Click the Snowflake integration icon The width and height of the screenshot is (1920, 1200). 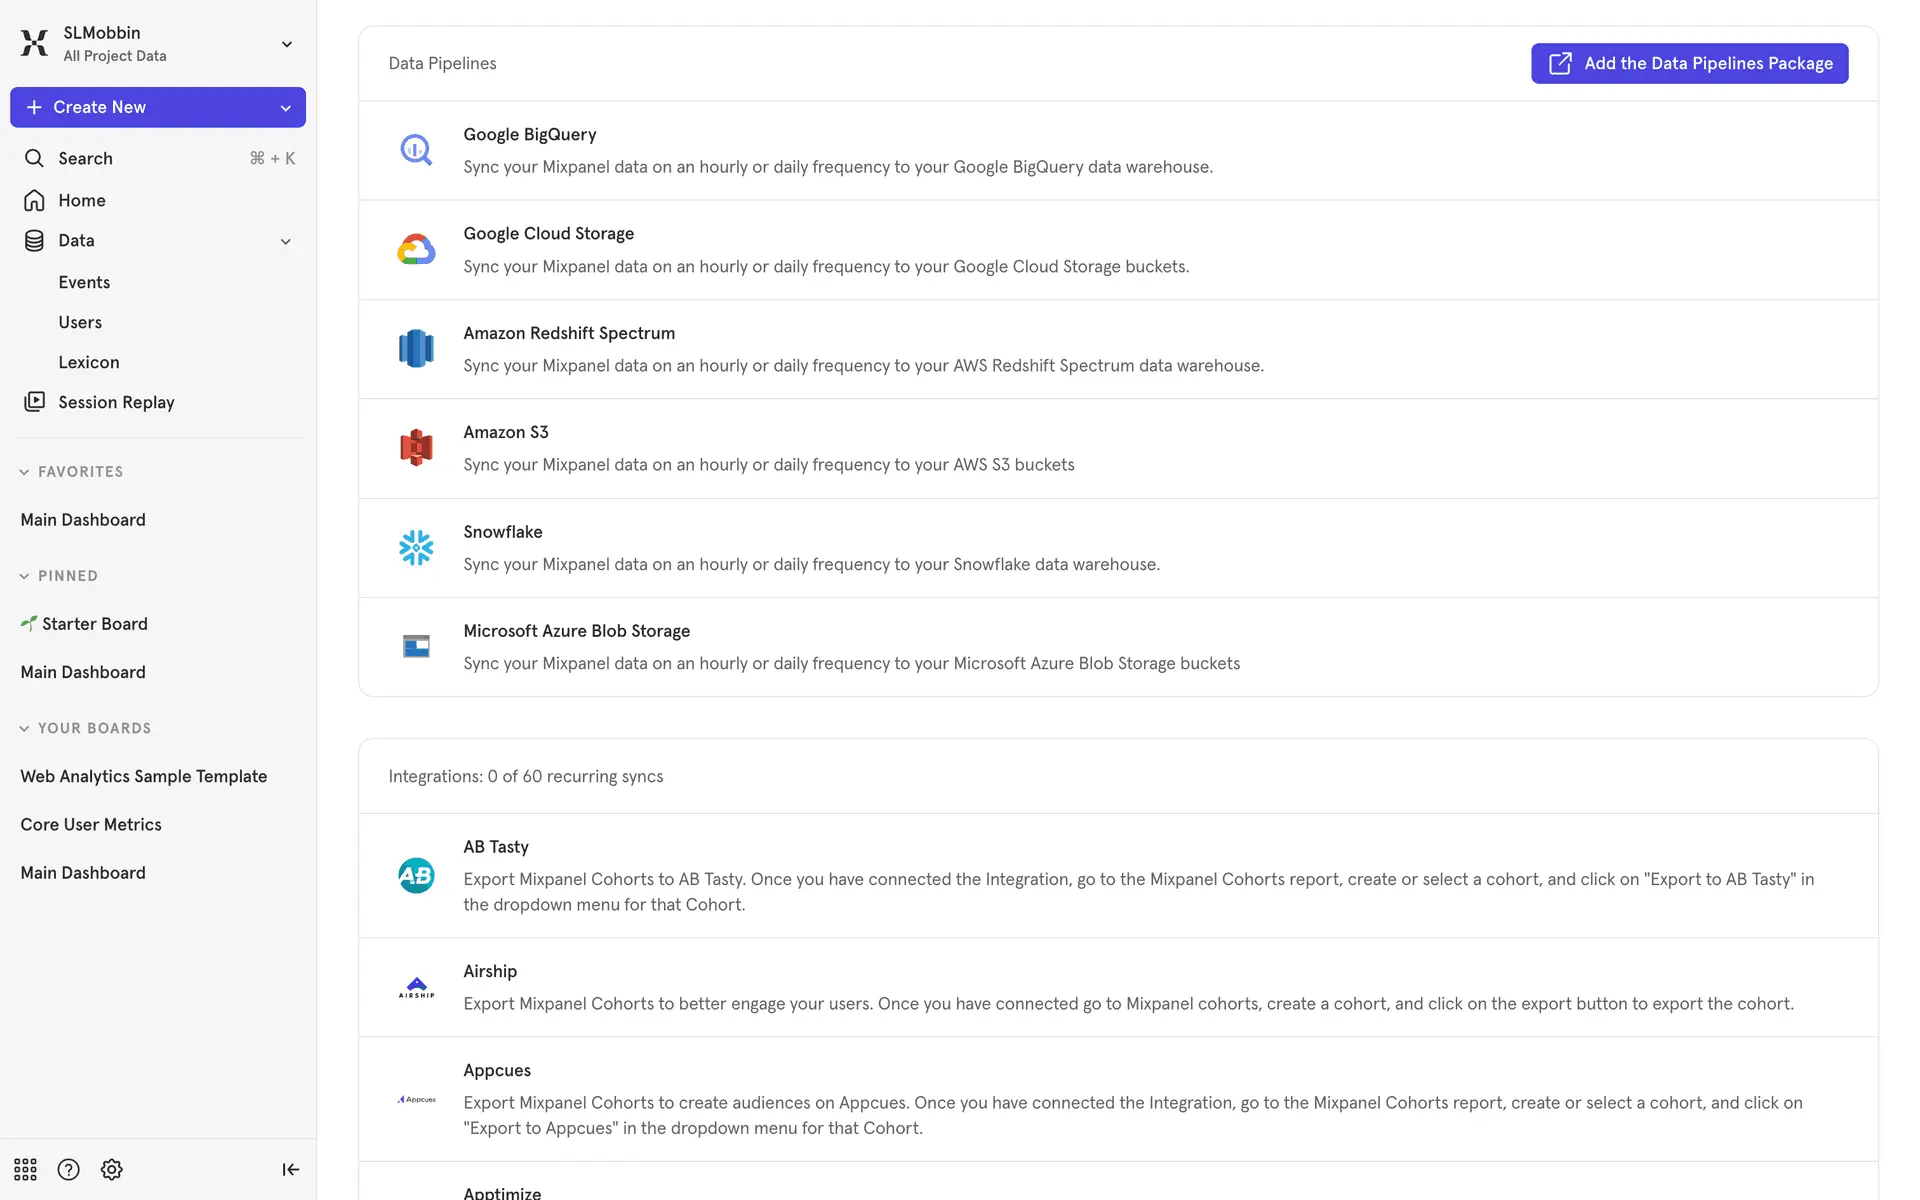pos(416,548)
